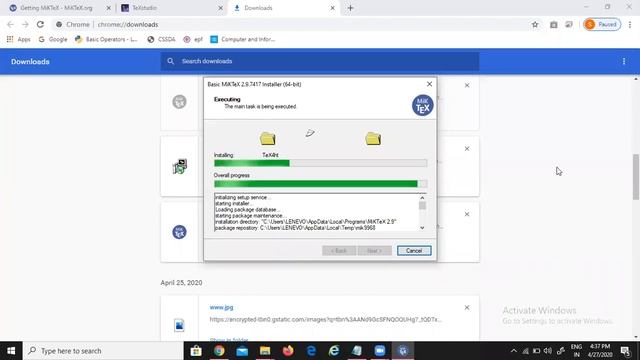The width and height of the screenshot is (640, 360).
Task: Open the Windows Start menu
Action: pyautogui.click(x=11, y=351)
